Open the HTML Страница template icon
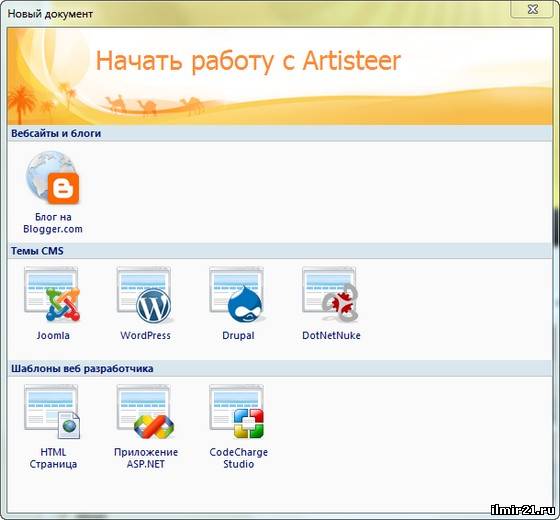The height and width of the screenshot is (520, 560). click(52, 411)
